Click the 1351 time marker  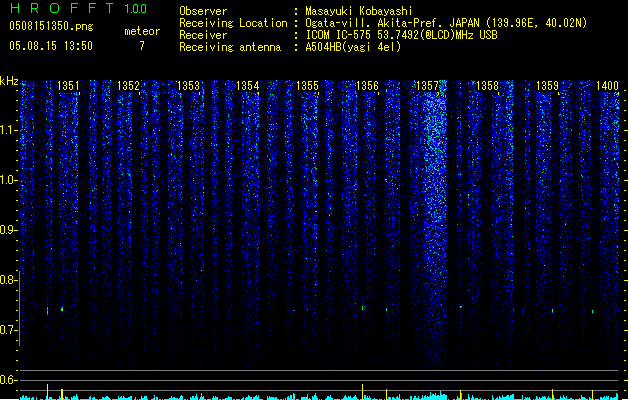(69, 86)
